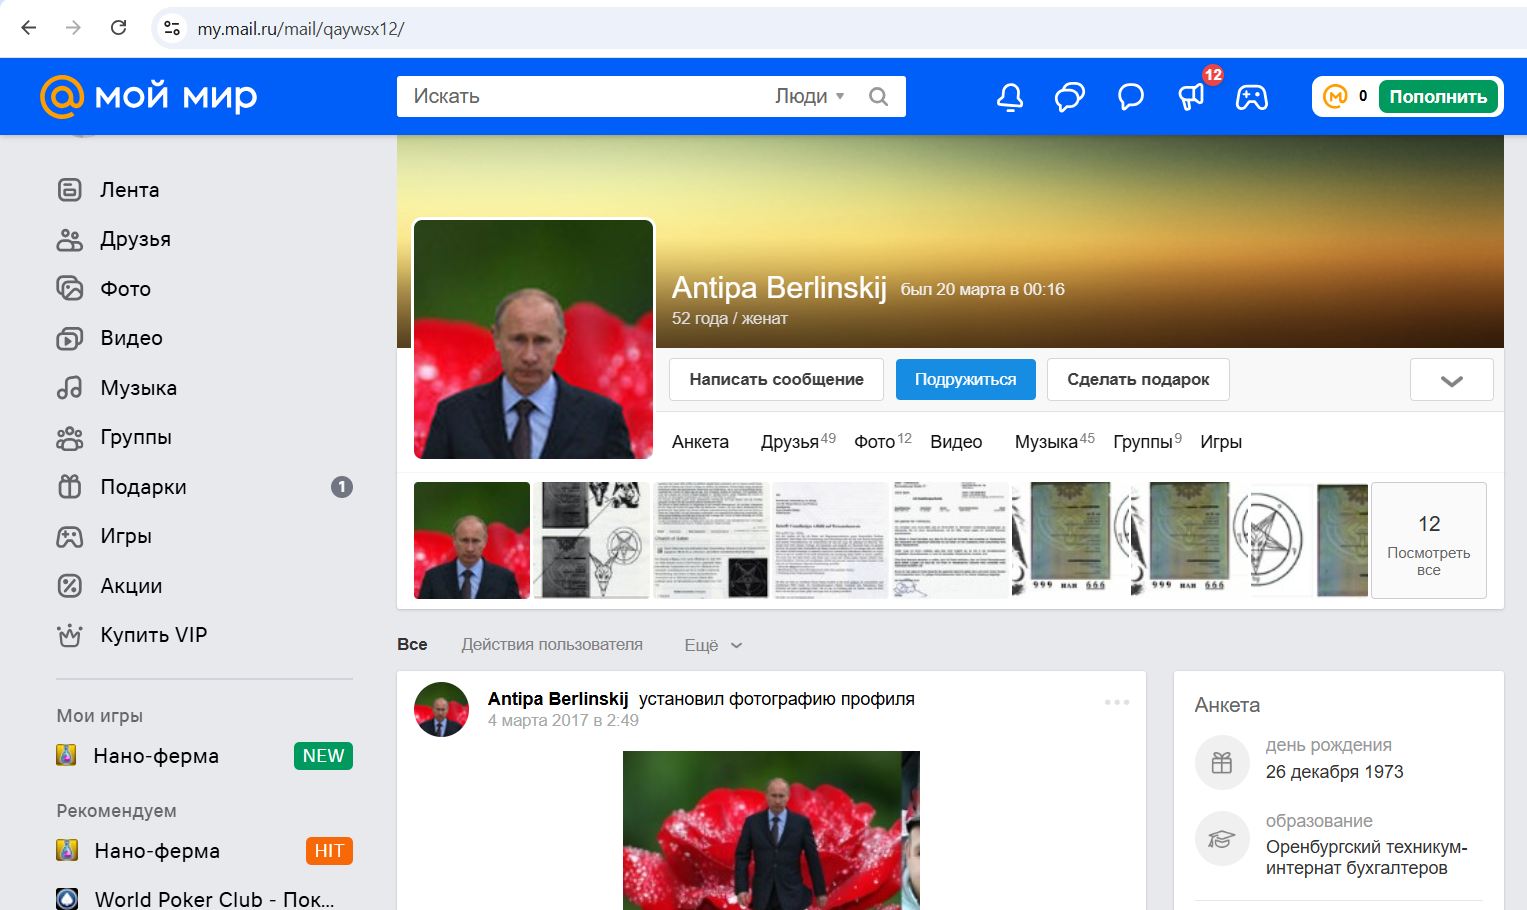The height and width of the screenshot is (910, 1527).
Task: Select Действия пользователя feed filter
Action: [552, 645]
